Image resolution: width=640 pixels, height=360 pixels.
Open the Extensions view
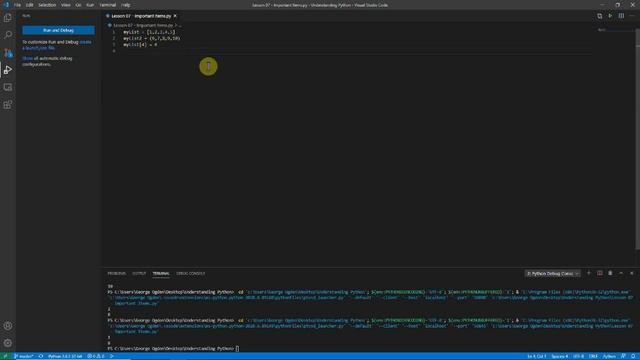click(x=8, y=105)
